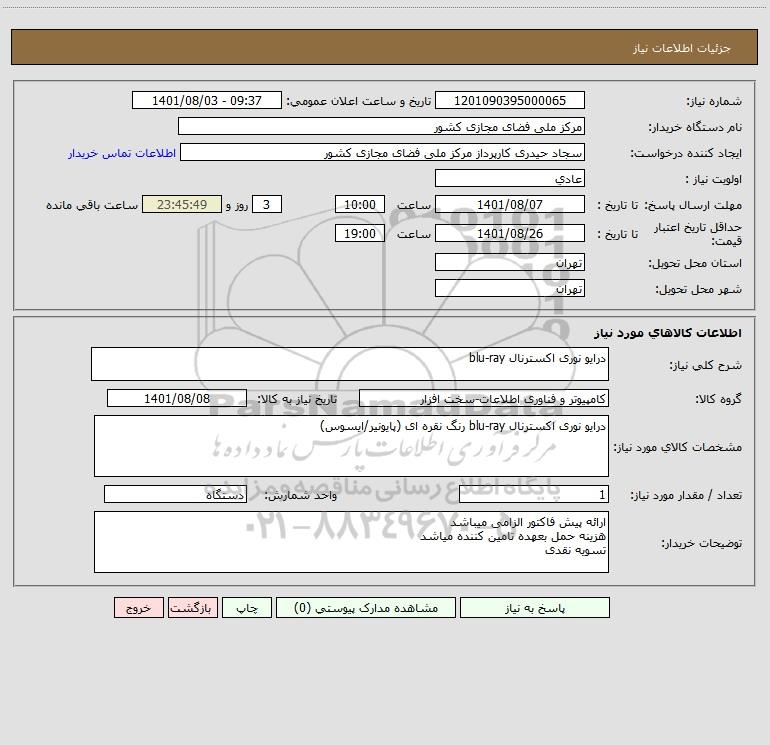The image size is (770, 745).
Task: Click the 'توضیحات خریدار:' label
Action: (x=702, y=544)
